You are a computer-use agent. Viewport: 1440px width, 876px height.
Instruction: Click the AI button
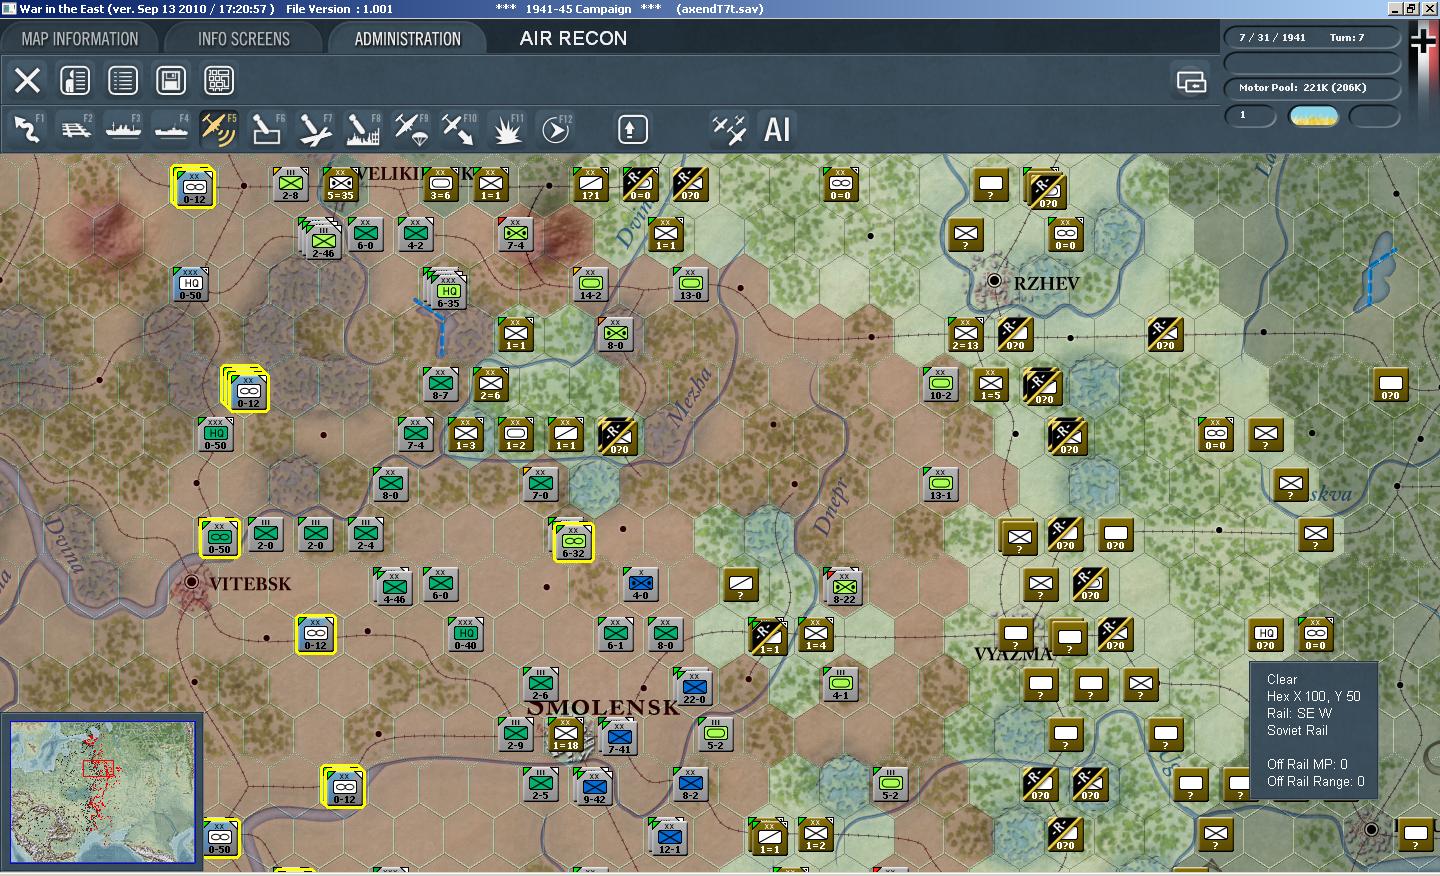point(777,129)
